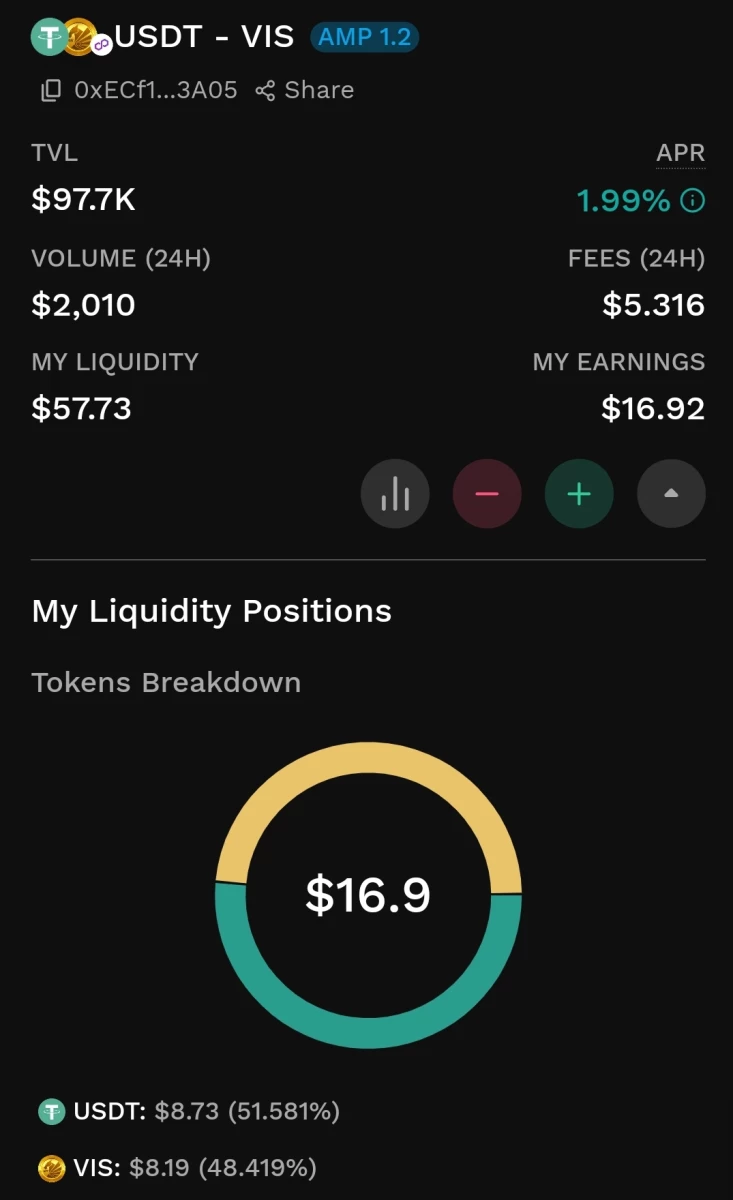
Task: Click the USDT - VIS pair title
Action: 204,37
